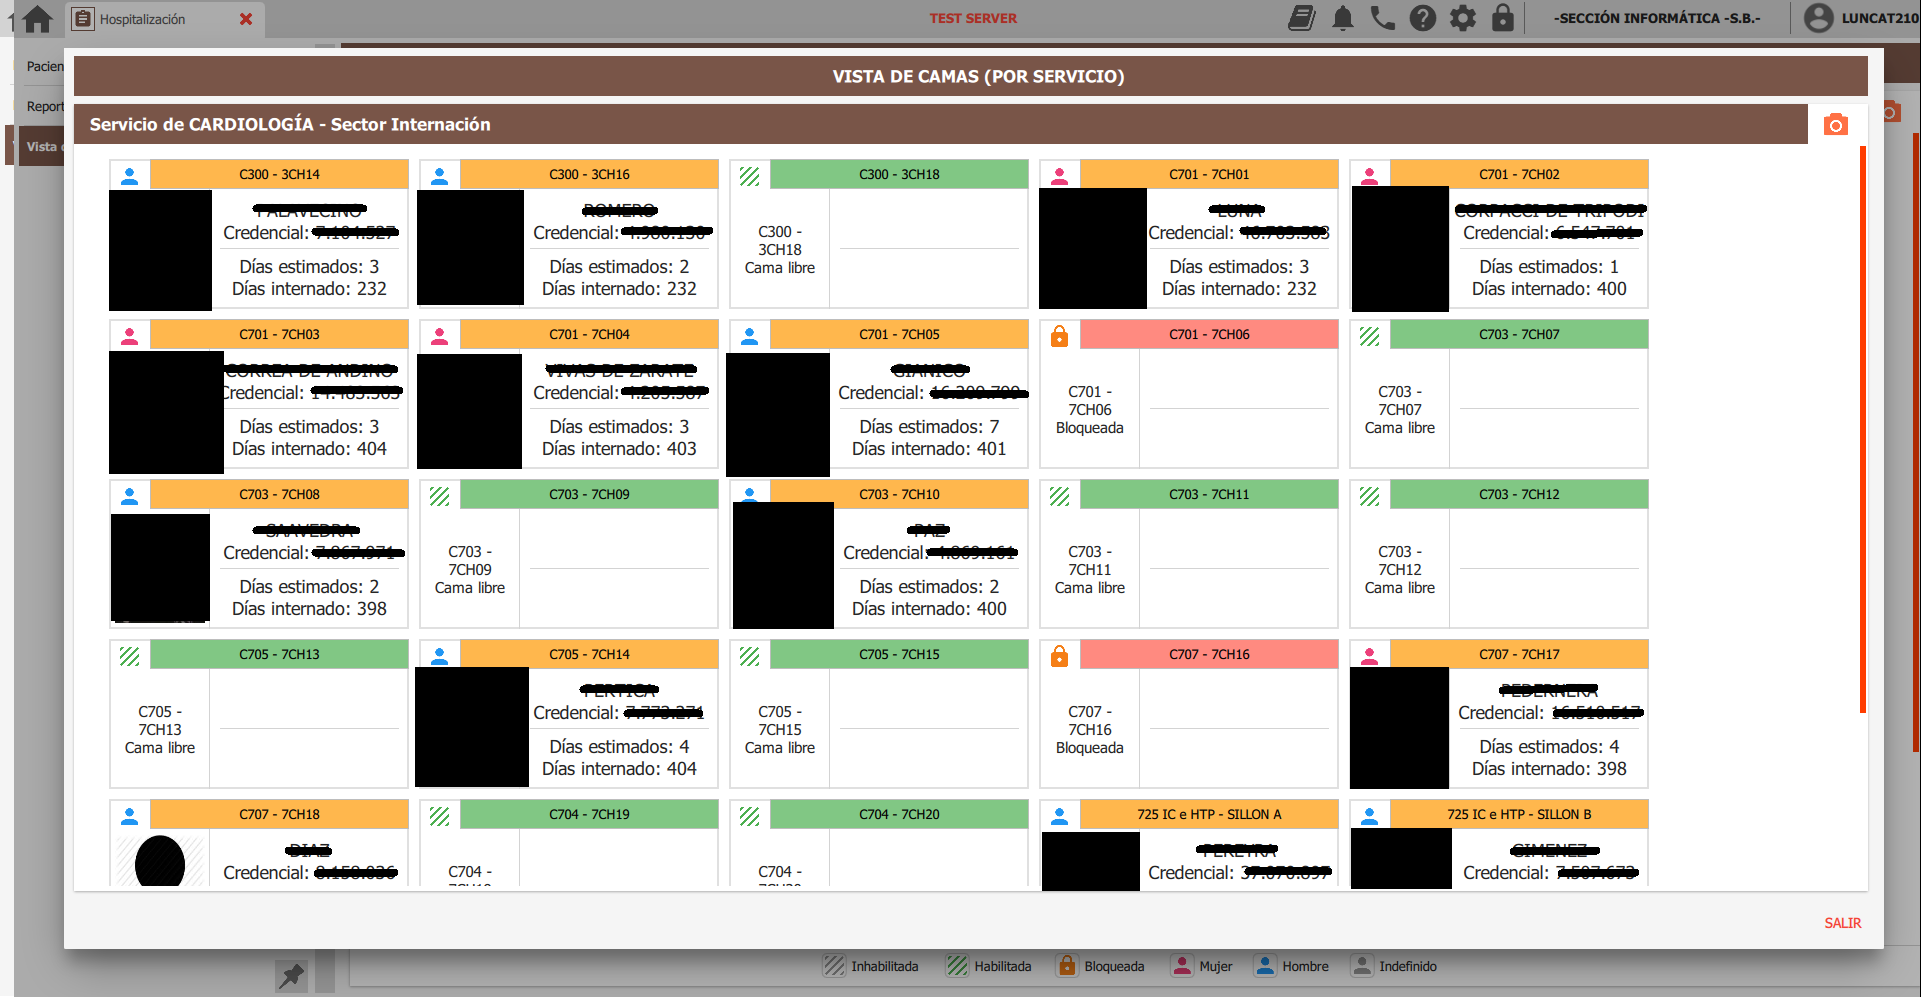Click the lock icon on bed 7CH06

pos(1059,336)
